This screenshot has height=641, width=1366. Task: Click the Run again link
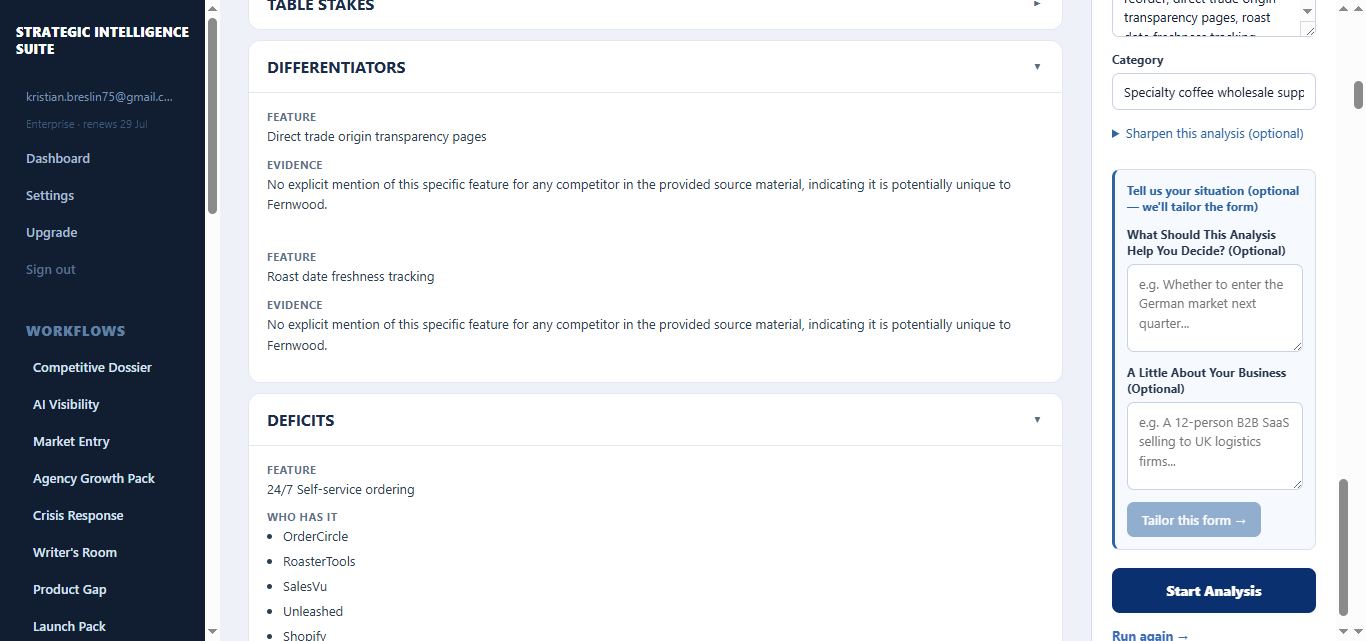tap(1150, 635)
